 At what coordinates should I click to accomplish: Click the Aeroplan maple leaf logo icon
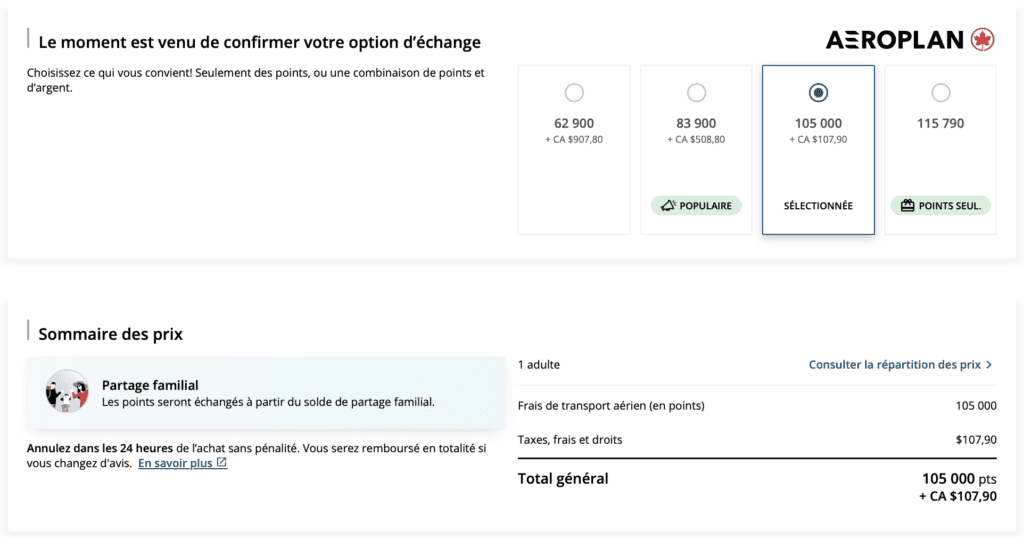click(x=981, y=40)
